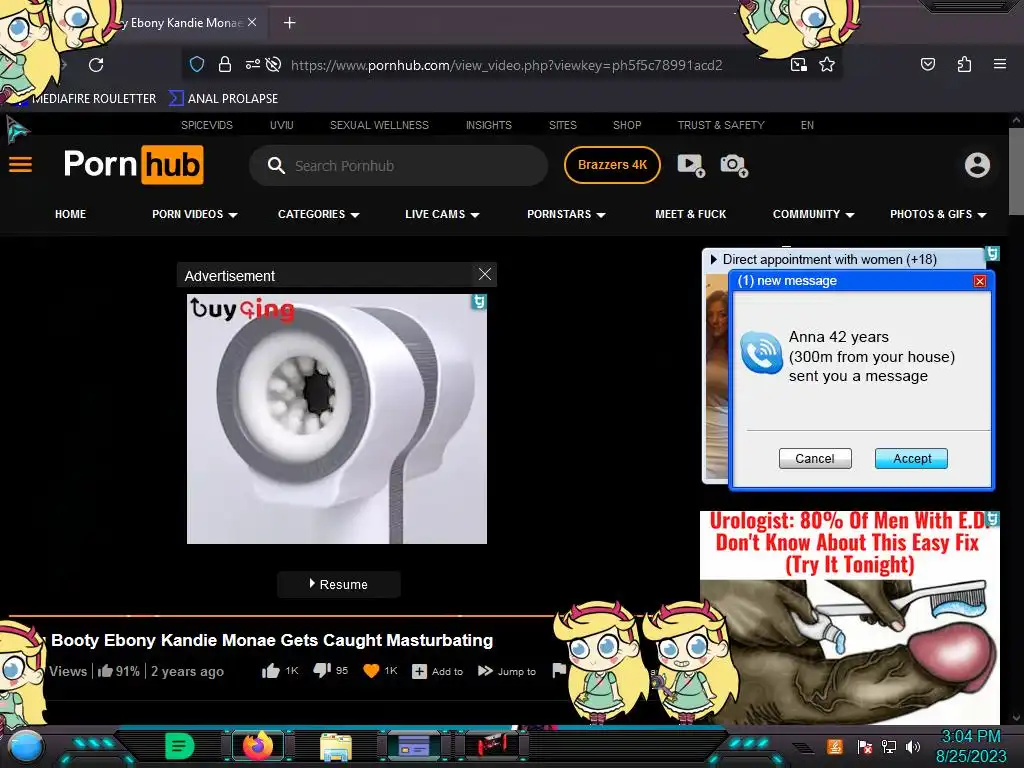Open the Extensions puzzle icon
1024x768 pixels.
tap(964, 64)
